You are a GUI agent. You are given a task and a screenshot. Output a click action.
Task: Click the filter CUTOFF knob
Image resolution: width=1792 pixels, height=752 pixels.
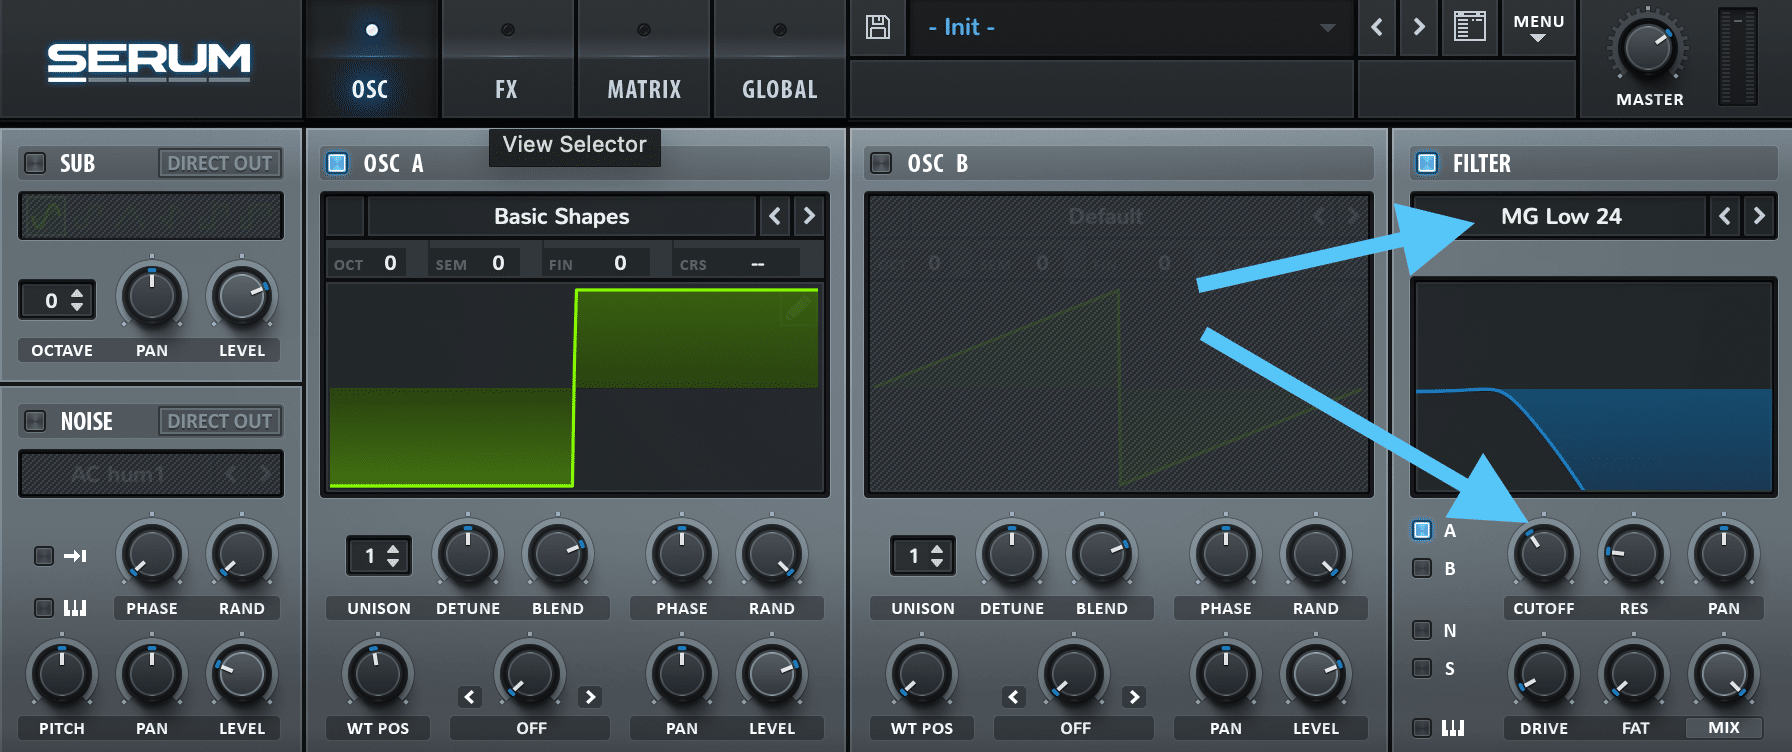tap(1544, 554)
